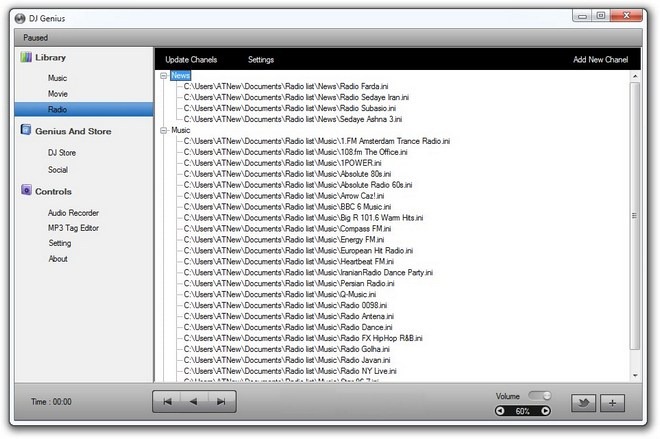Select Big R 101.6 Warm Hits.ini

click(x=303, y=218)
